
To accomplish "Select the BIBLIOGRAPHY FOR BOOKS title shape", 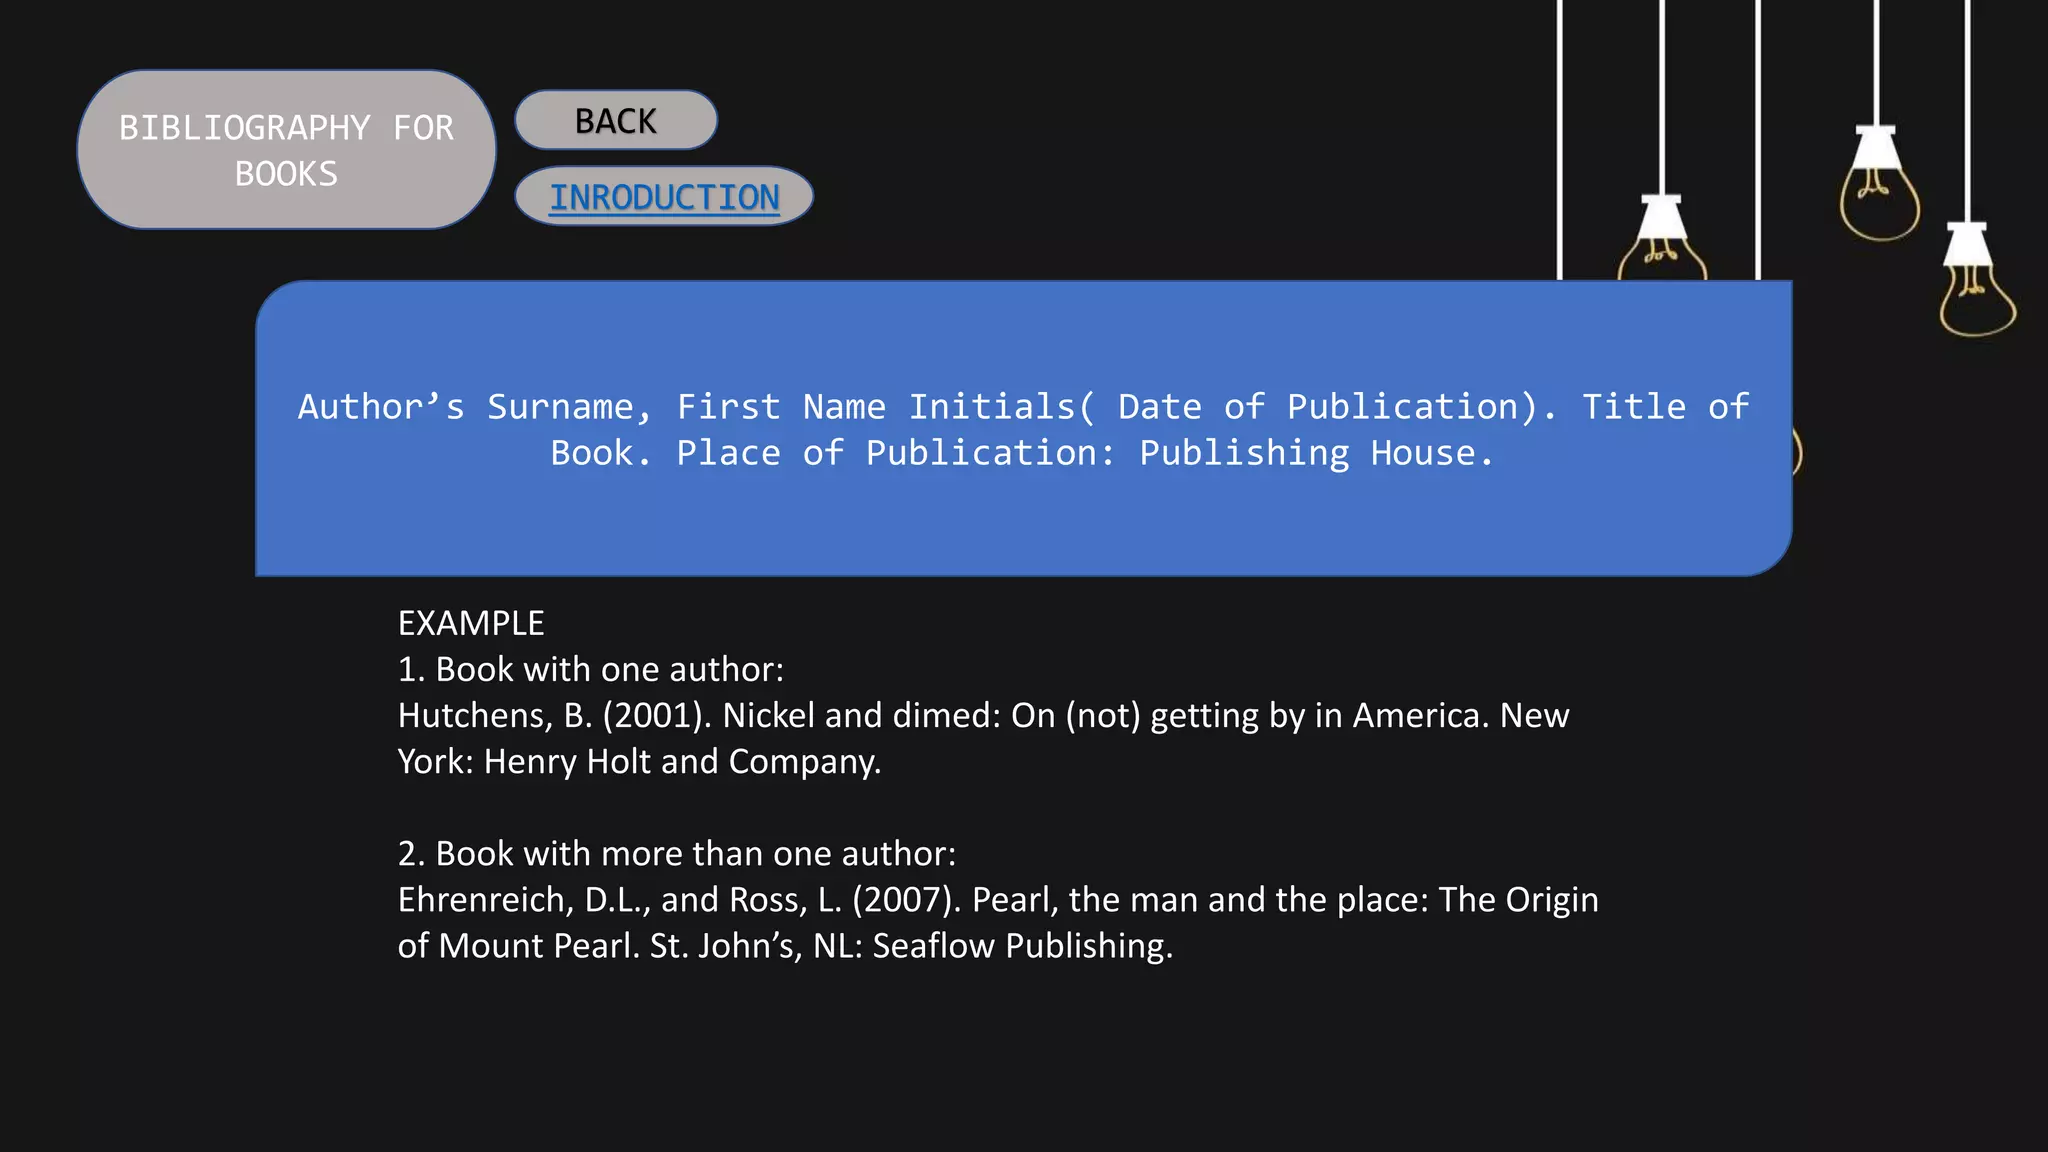I will (x=286, y=150).
